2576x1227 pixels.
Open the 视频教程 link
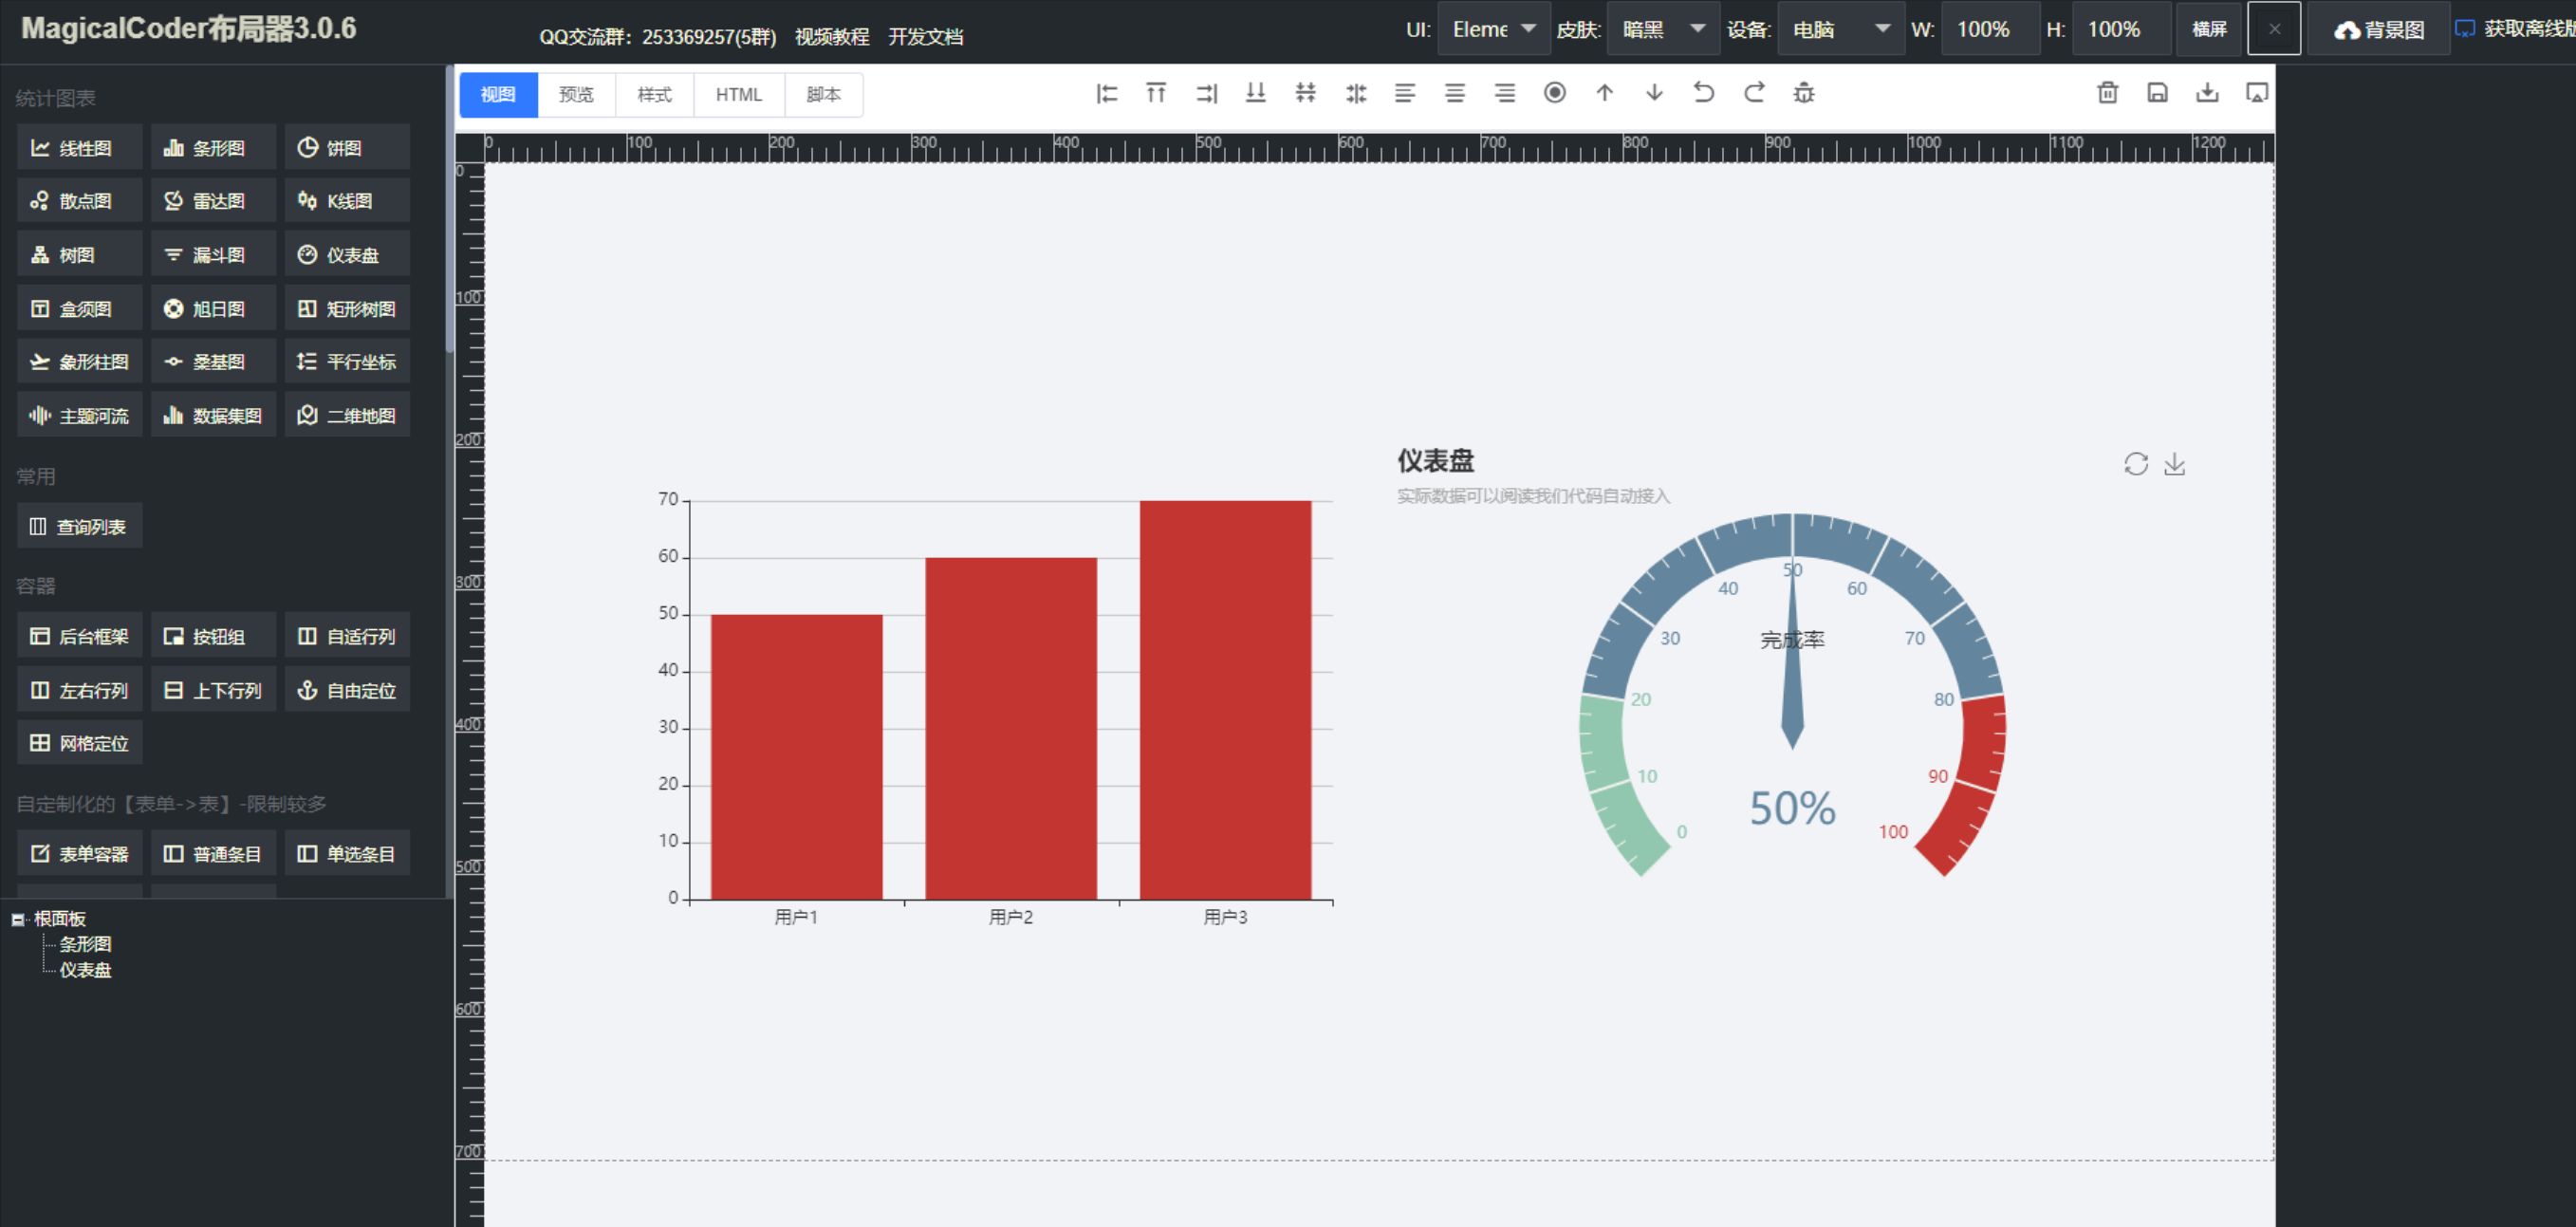tap(831, 37)
